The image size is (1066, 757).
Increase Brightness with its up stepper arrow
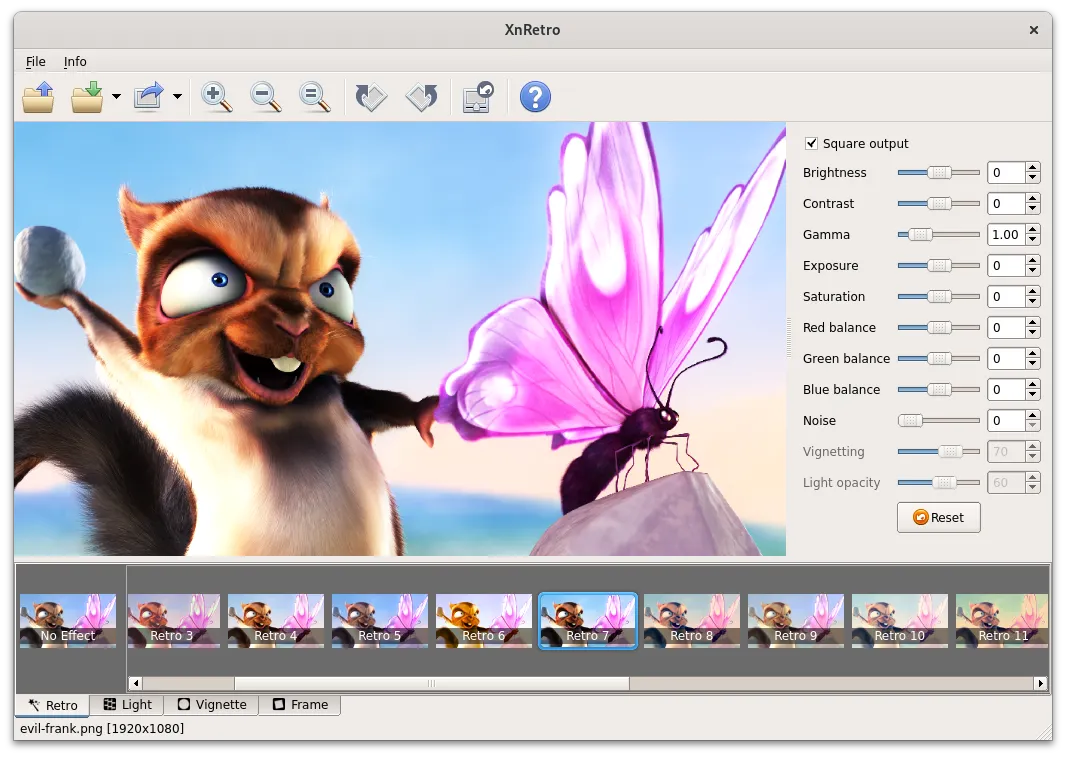(1033, 167)
